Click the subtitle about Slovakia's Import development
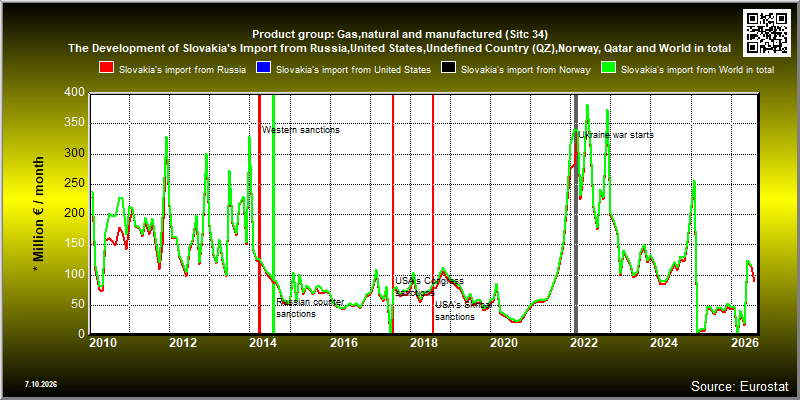This screenshot has width=800, height=400. click(x=399, y=48)
